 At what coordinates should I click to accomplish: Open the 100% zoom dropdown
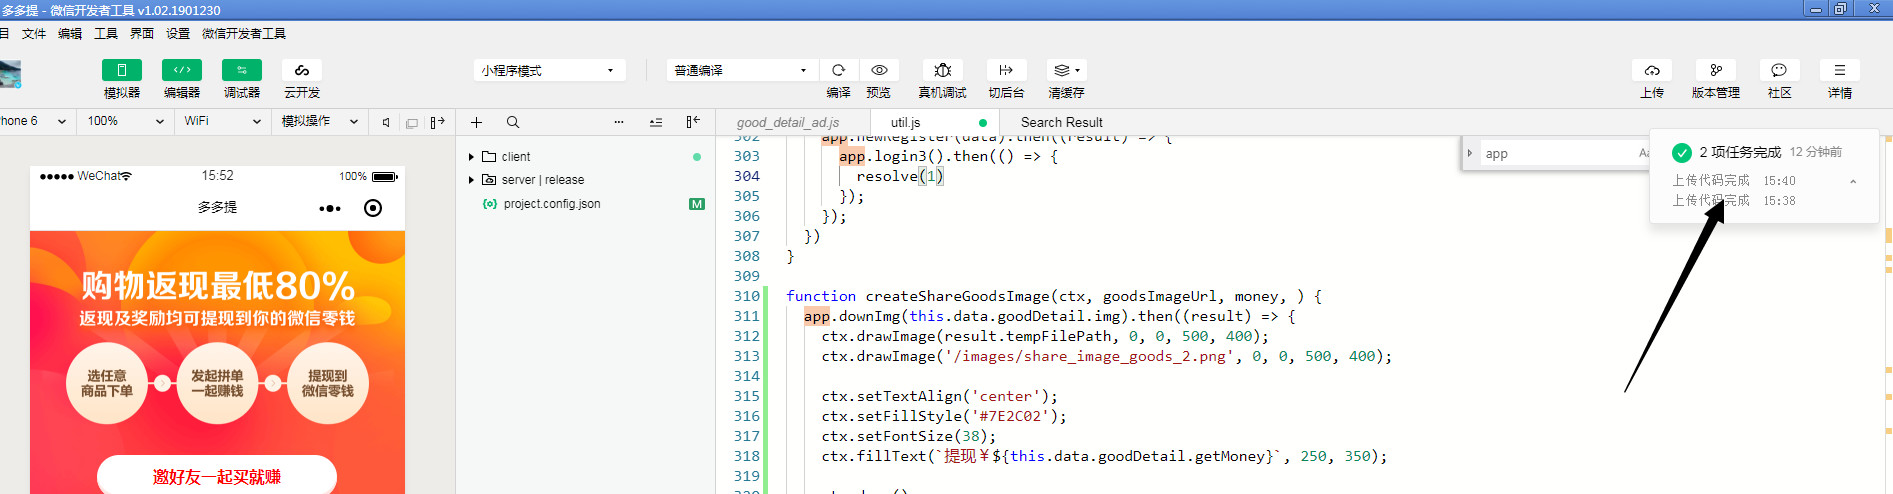click(126, 121)
